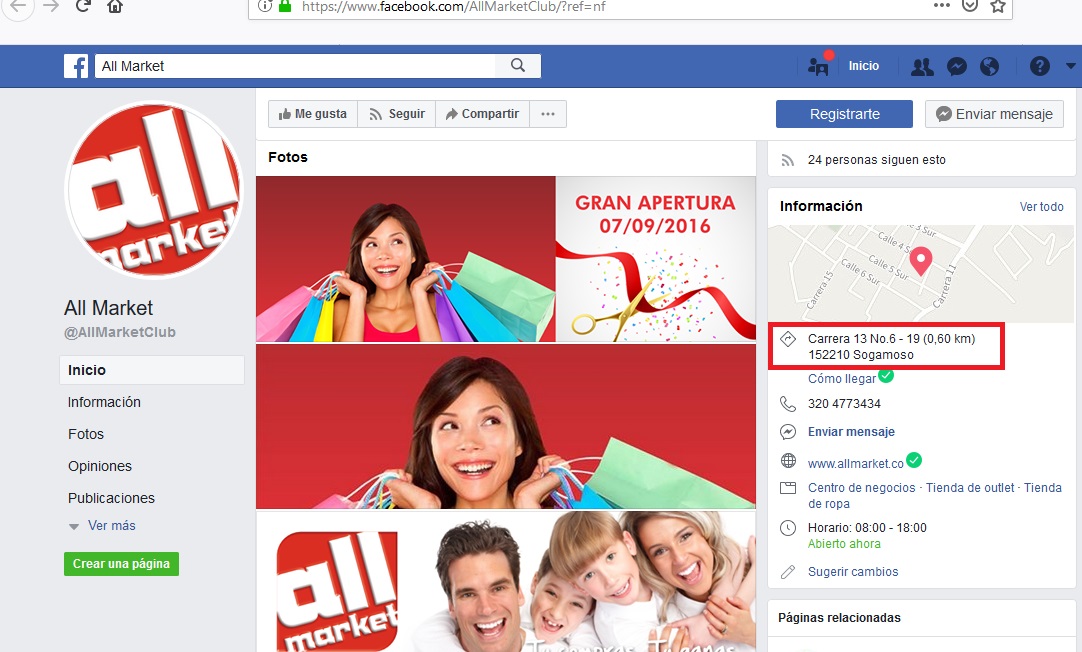Screen dimensions: 1082x652
Task: Expand the account dropdown arrow
Action: (x=1070, y=66)
